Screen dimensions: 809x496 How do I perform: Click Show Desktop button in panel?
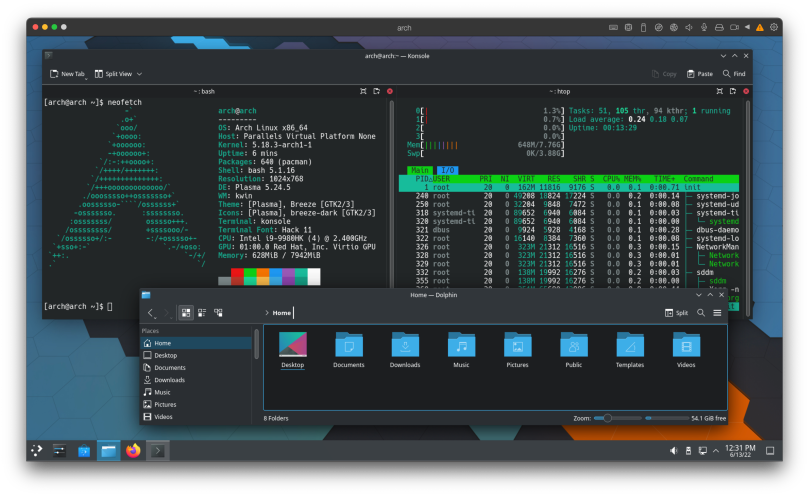pos(770,451)
